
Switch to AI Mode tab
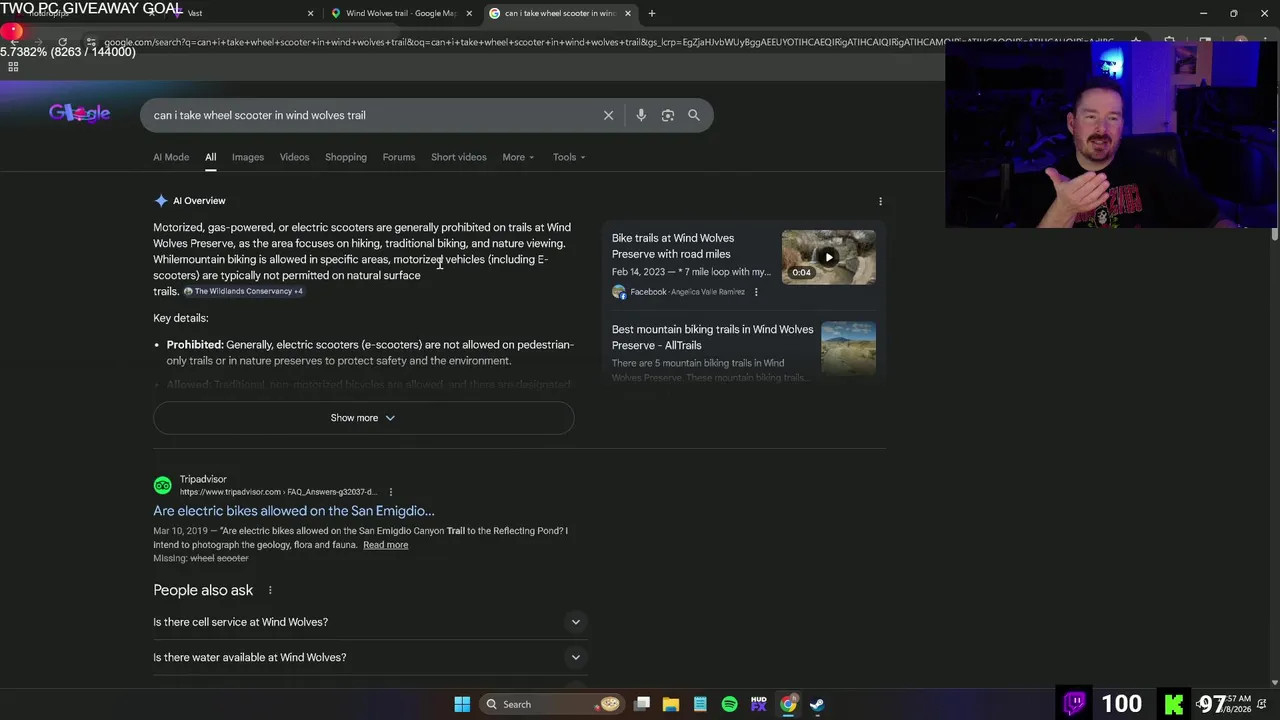click(x=171, y=157)
